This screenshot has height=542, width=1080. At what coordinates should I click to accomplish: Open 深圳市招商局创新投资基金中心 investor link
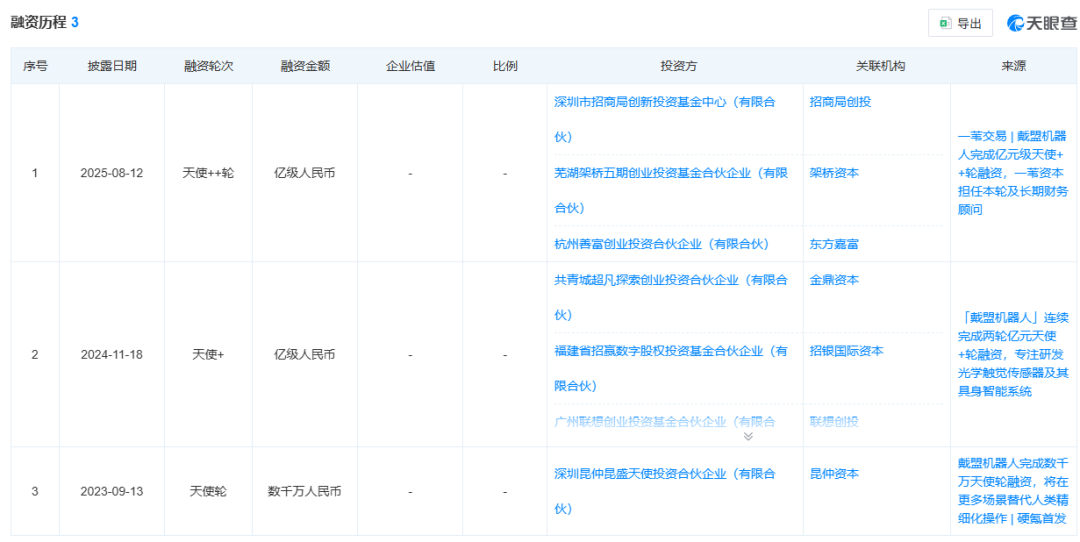665,119
